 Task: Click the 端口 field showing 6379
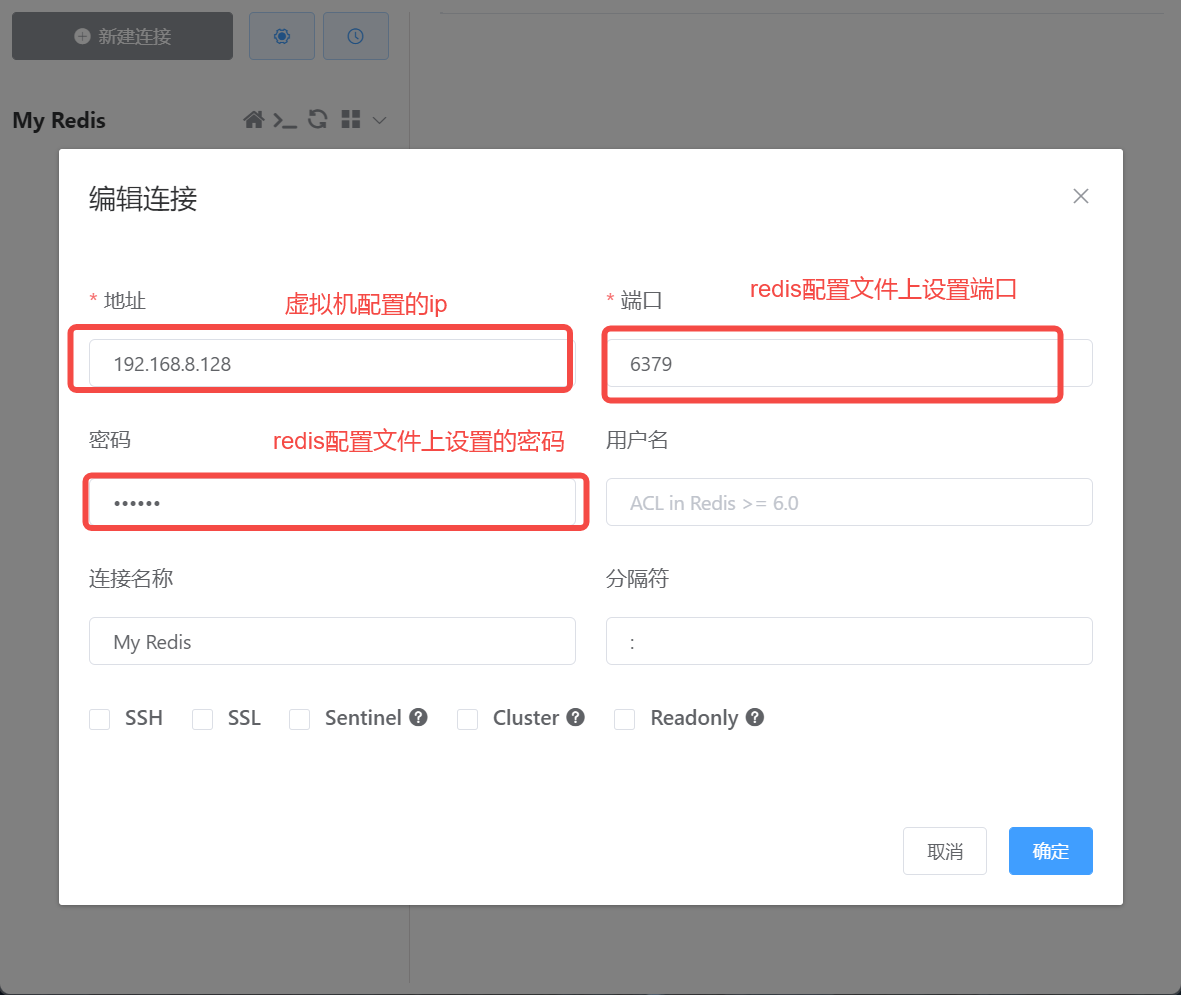pyautogui.click(x=849, y=363)
